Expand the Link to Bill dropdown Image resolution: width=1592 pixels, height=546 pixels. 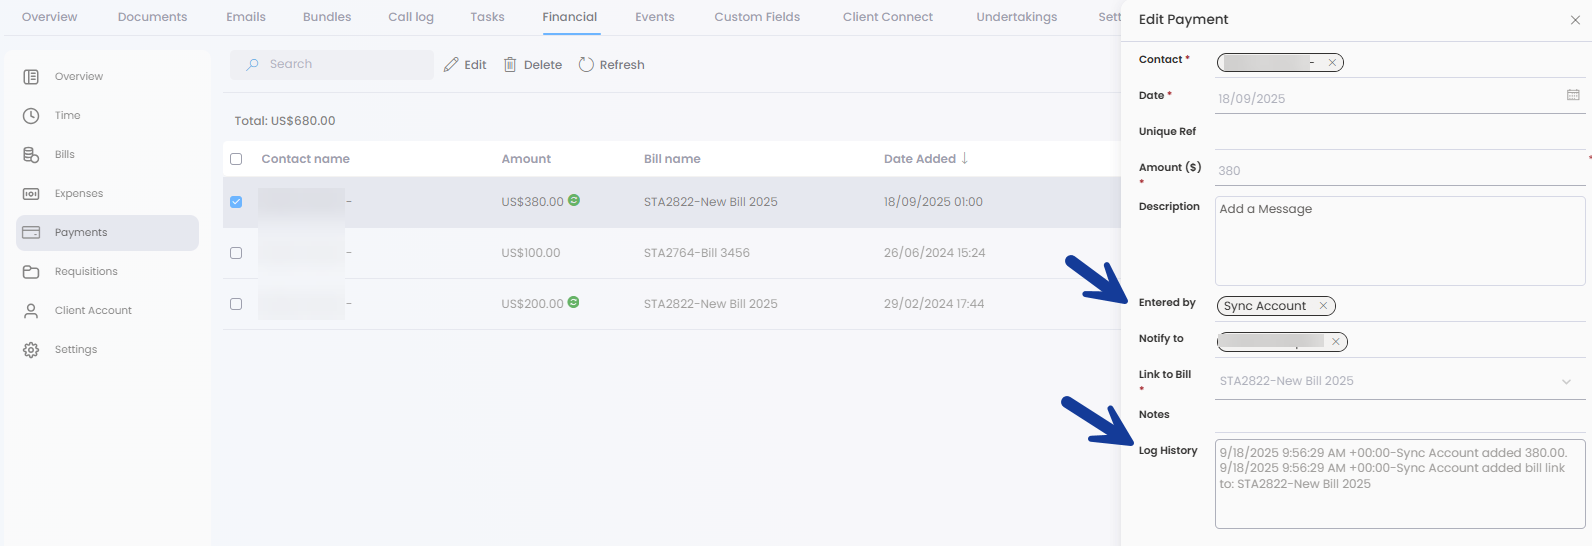point(1566,381)
